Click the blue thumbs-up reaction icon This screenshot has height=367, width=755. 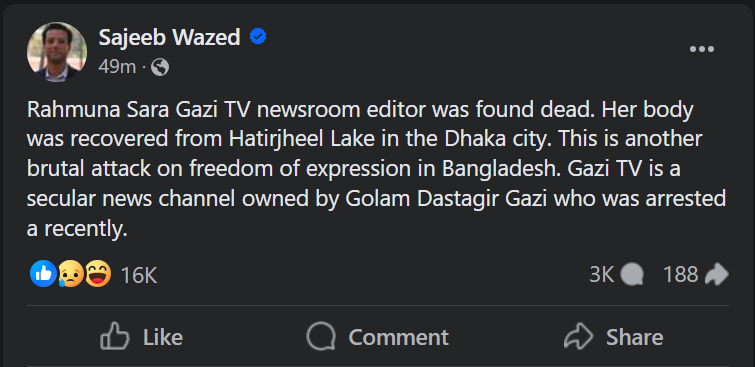tap(43, 274)
